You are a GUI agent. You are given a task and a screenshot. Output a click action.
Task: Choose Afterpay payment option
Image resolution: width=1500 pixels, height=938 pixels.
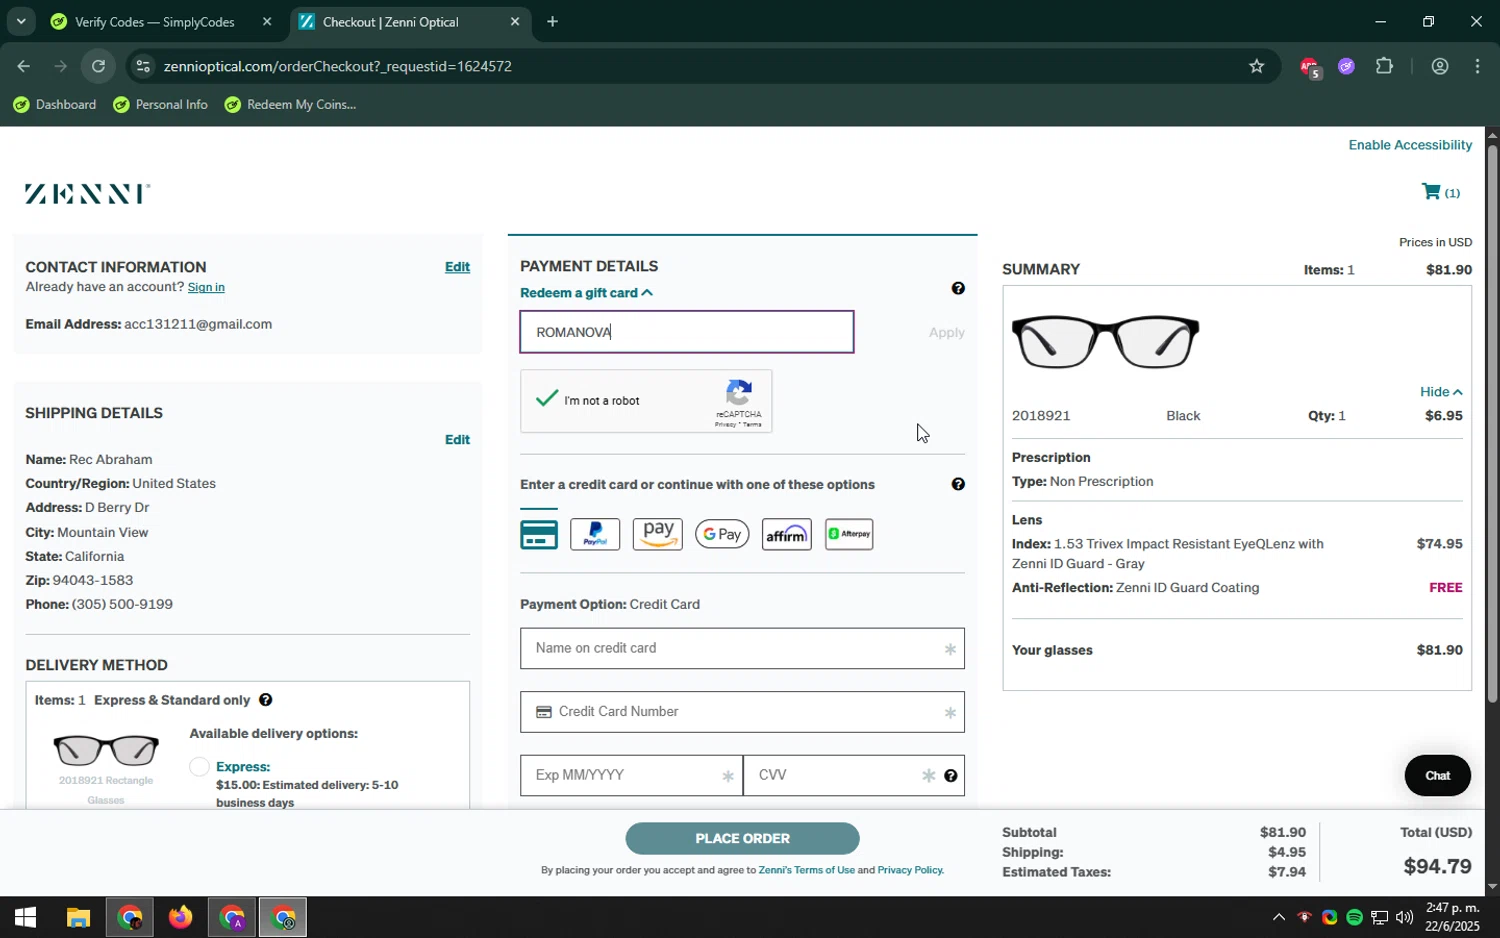(x=849, y=535)
